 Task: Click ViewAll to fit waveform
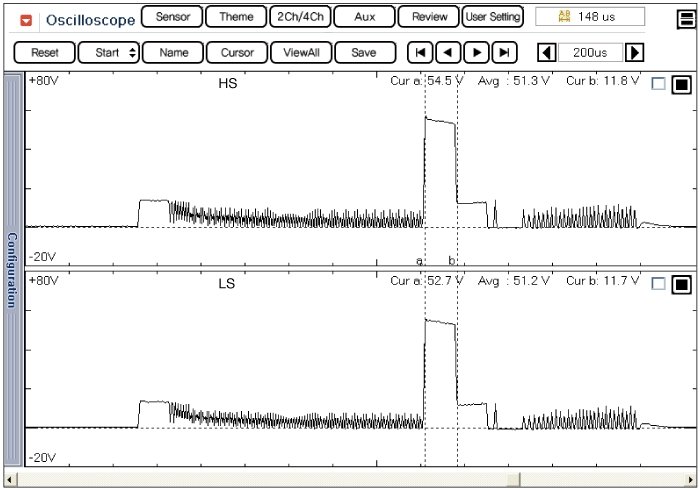pyautogui.click(x=301, y=53)
